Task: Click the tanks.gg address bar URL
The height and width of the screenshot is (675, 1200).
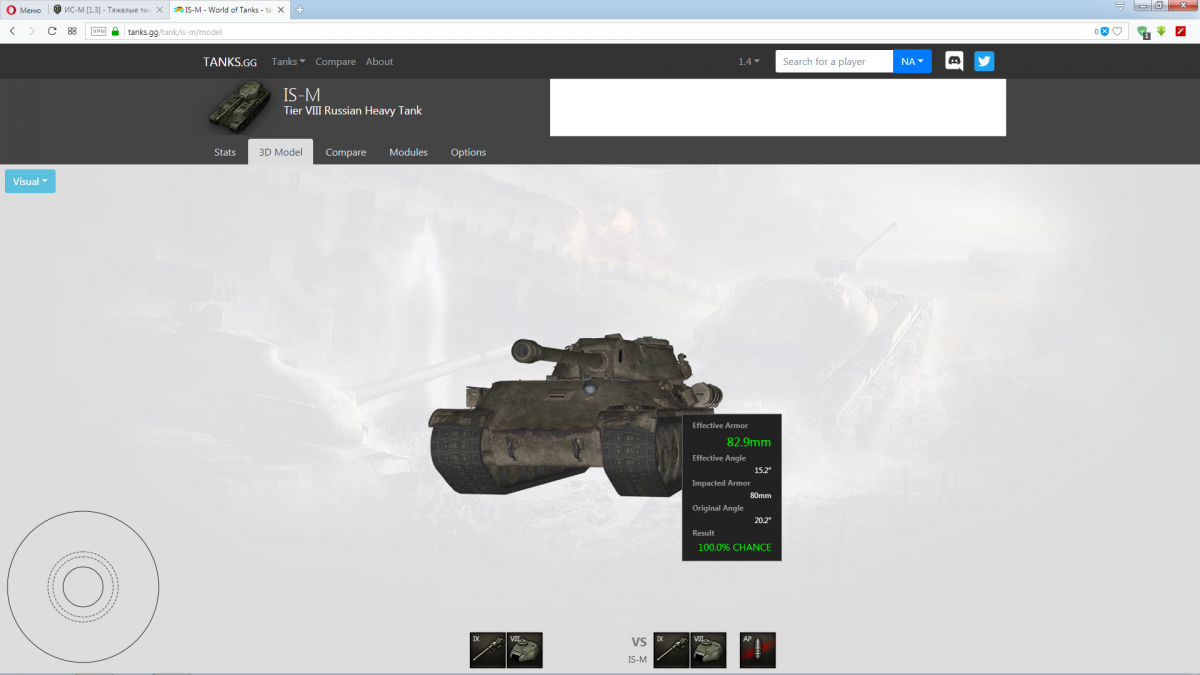Action: 175,31
